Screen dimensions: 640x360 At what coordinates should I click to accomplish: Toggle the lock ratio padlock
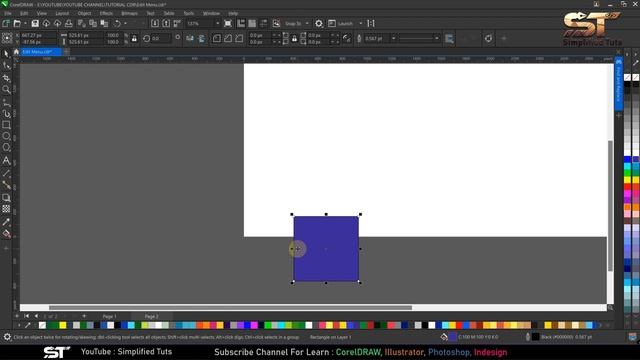[134, 39]
